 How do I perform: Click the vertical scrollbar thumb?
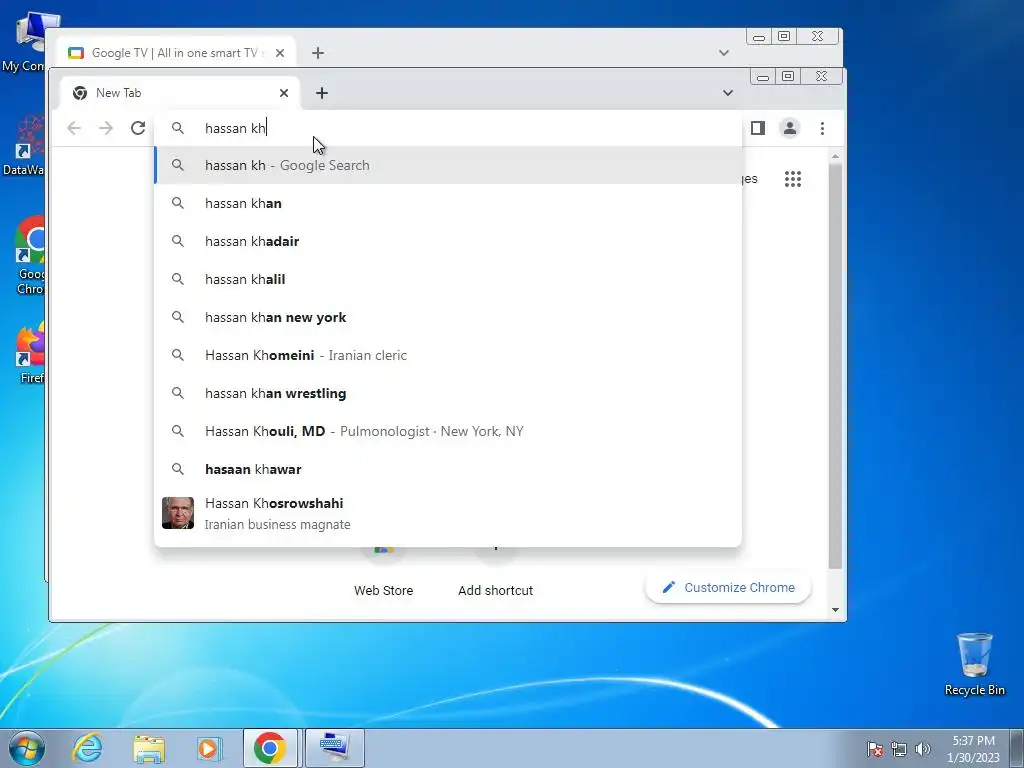835,366
